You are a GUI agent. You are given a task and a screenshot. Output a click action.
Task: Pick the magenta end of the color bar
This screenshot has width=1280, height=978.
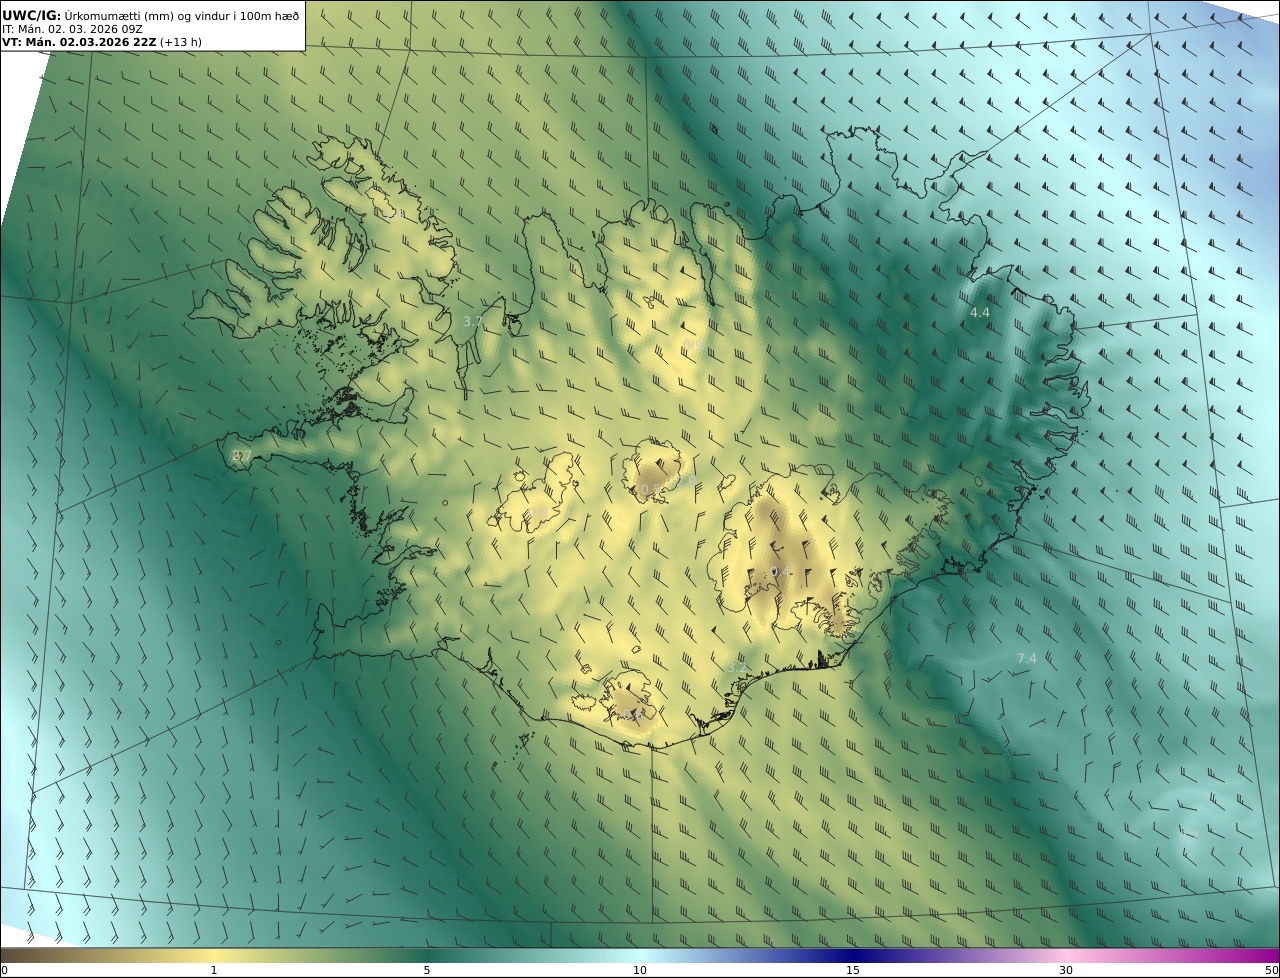[x=1262, y=955]
